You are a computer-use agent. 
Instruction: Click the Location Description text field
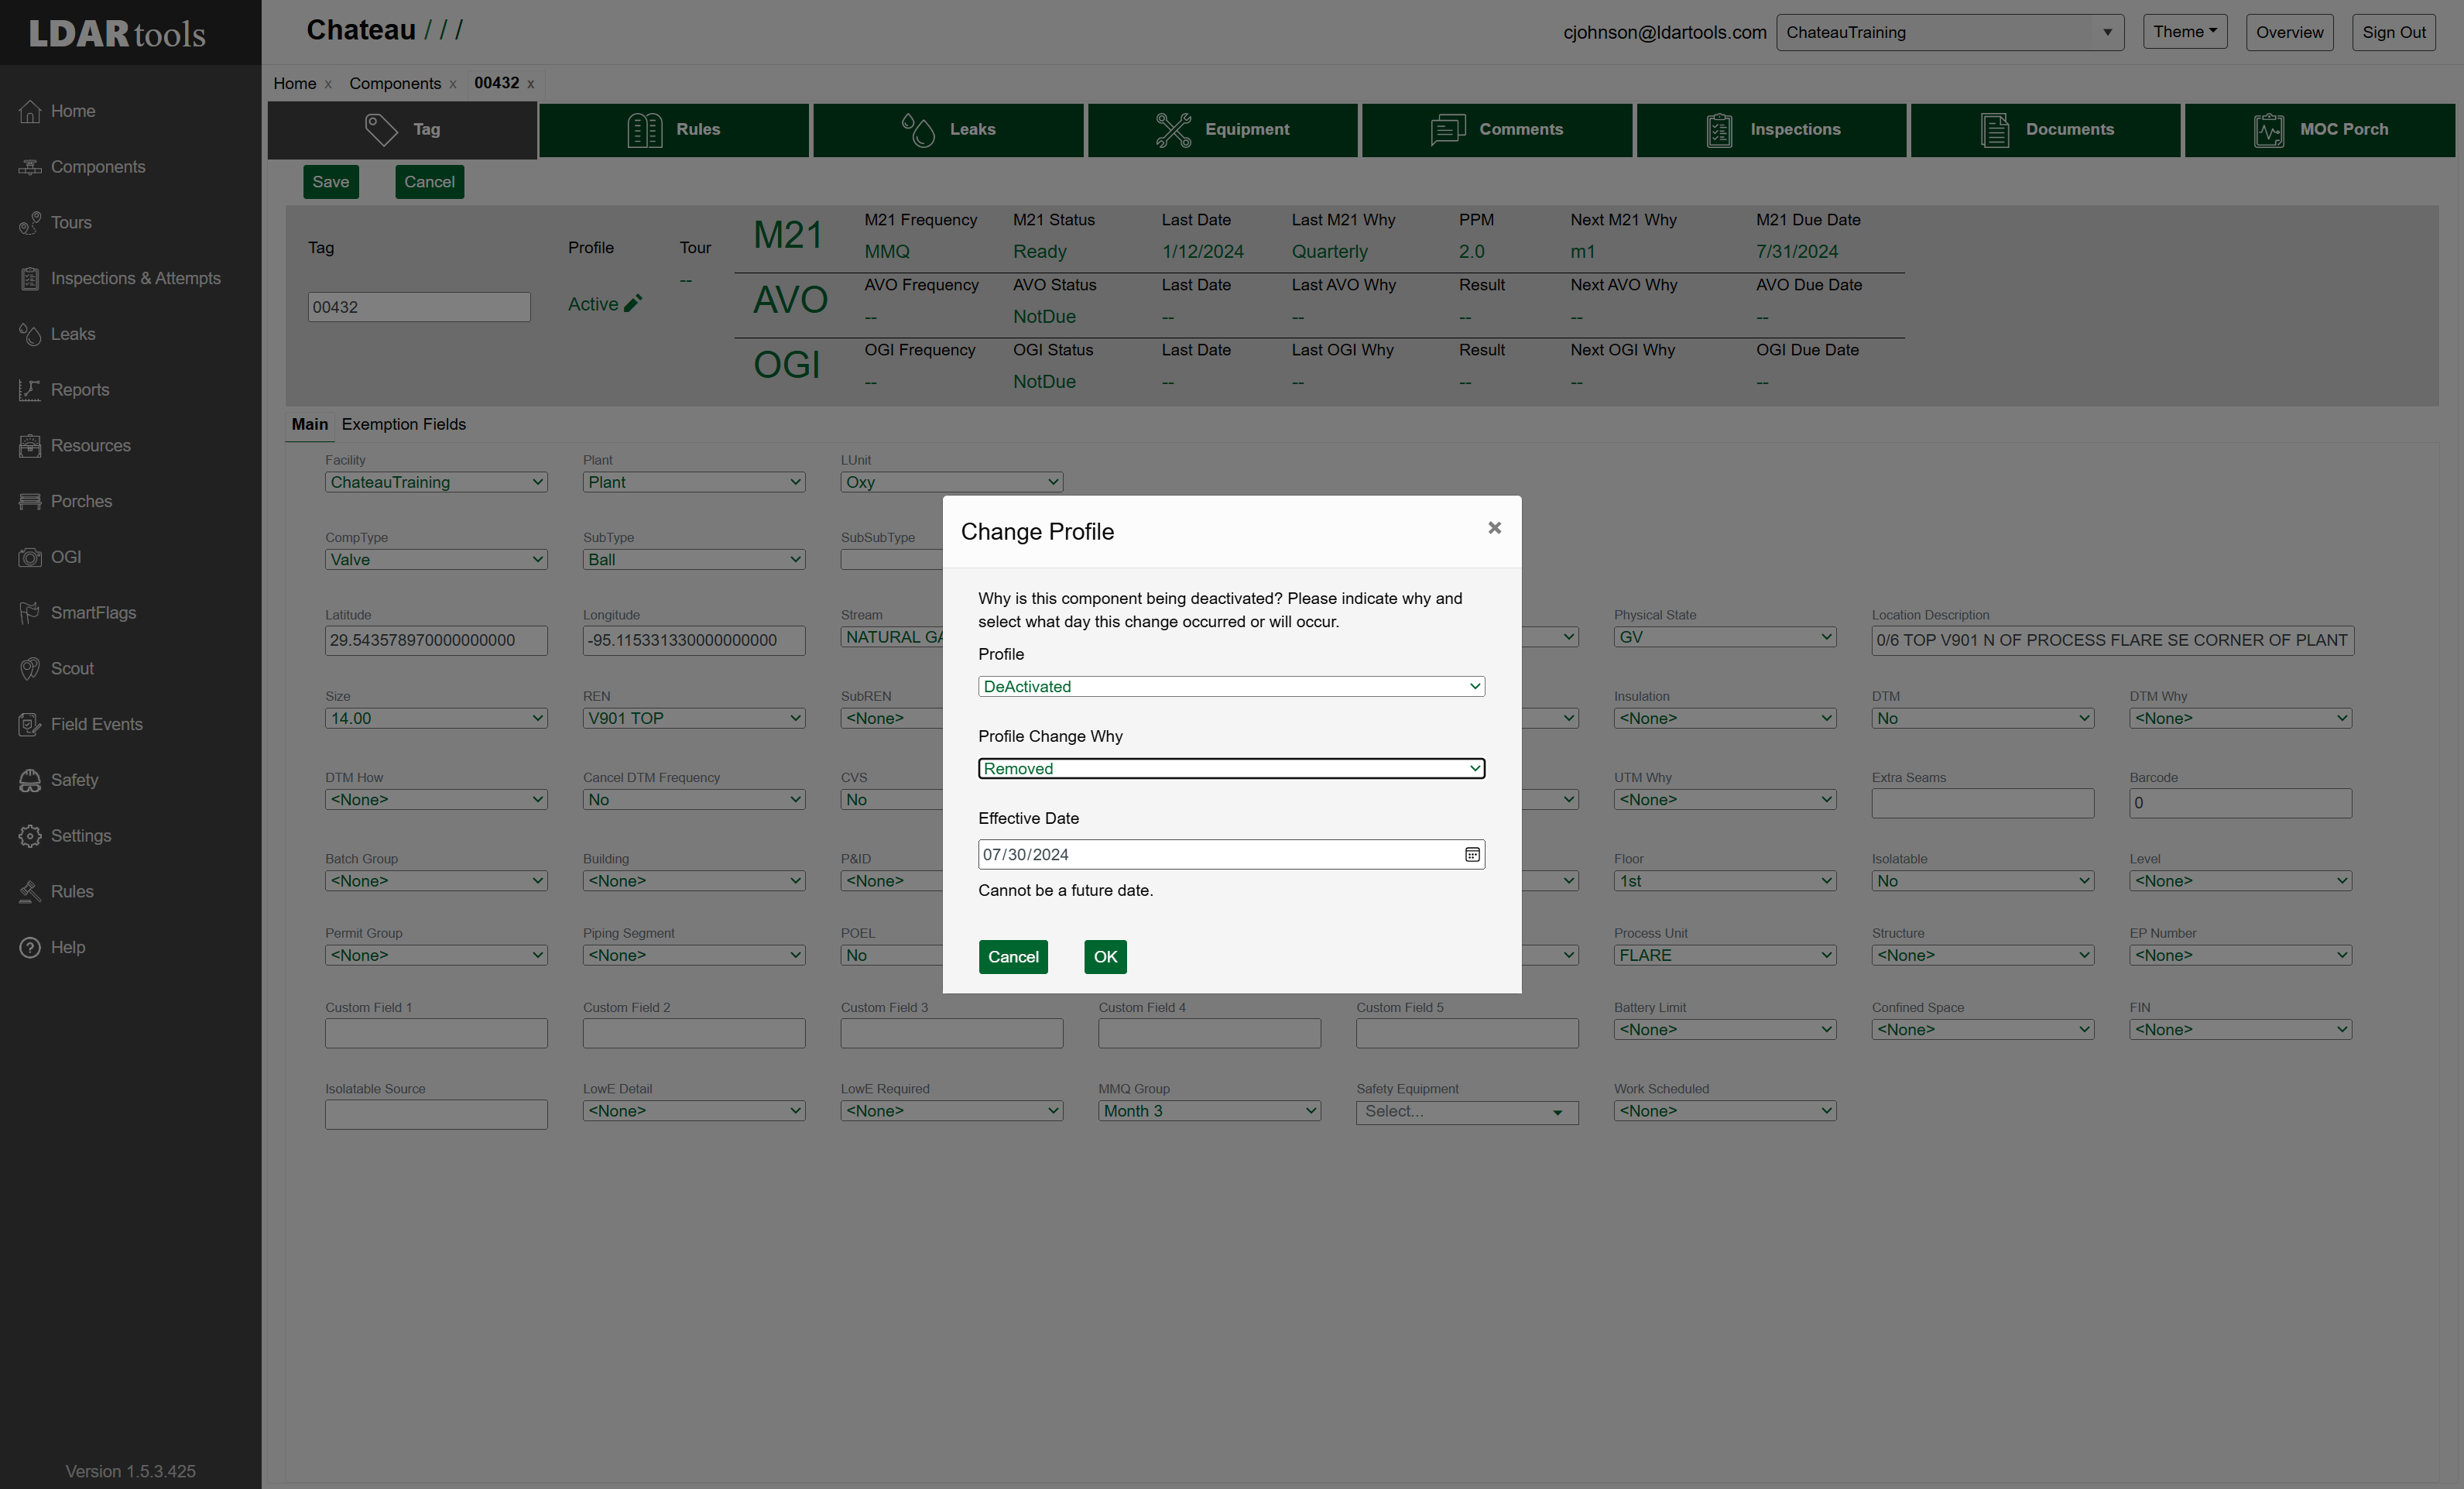(x=2112, y=640)
